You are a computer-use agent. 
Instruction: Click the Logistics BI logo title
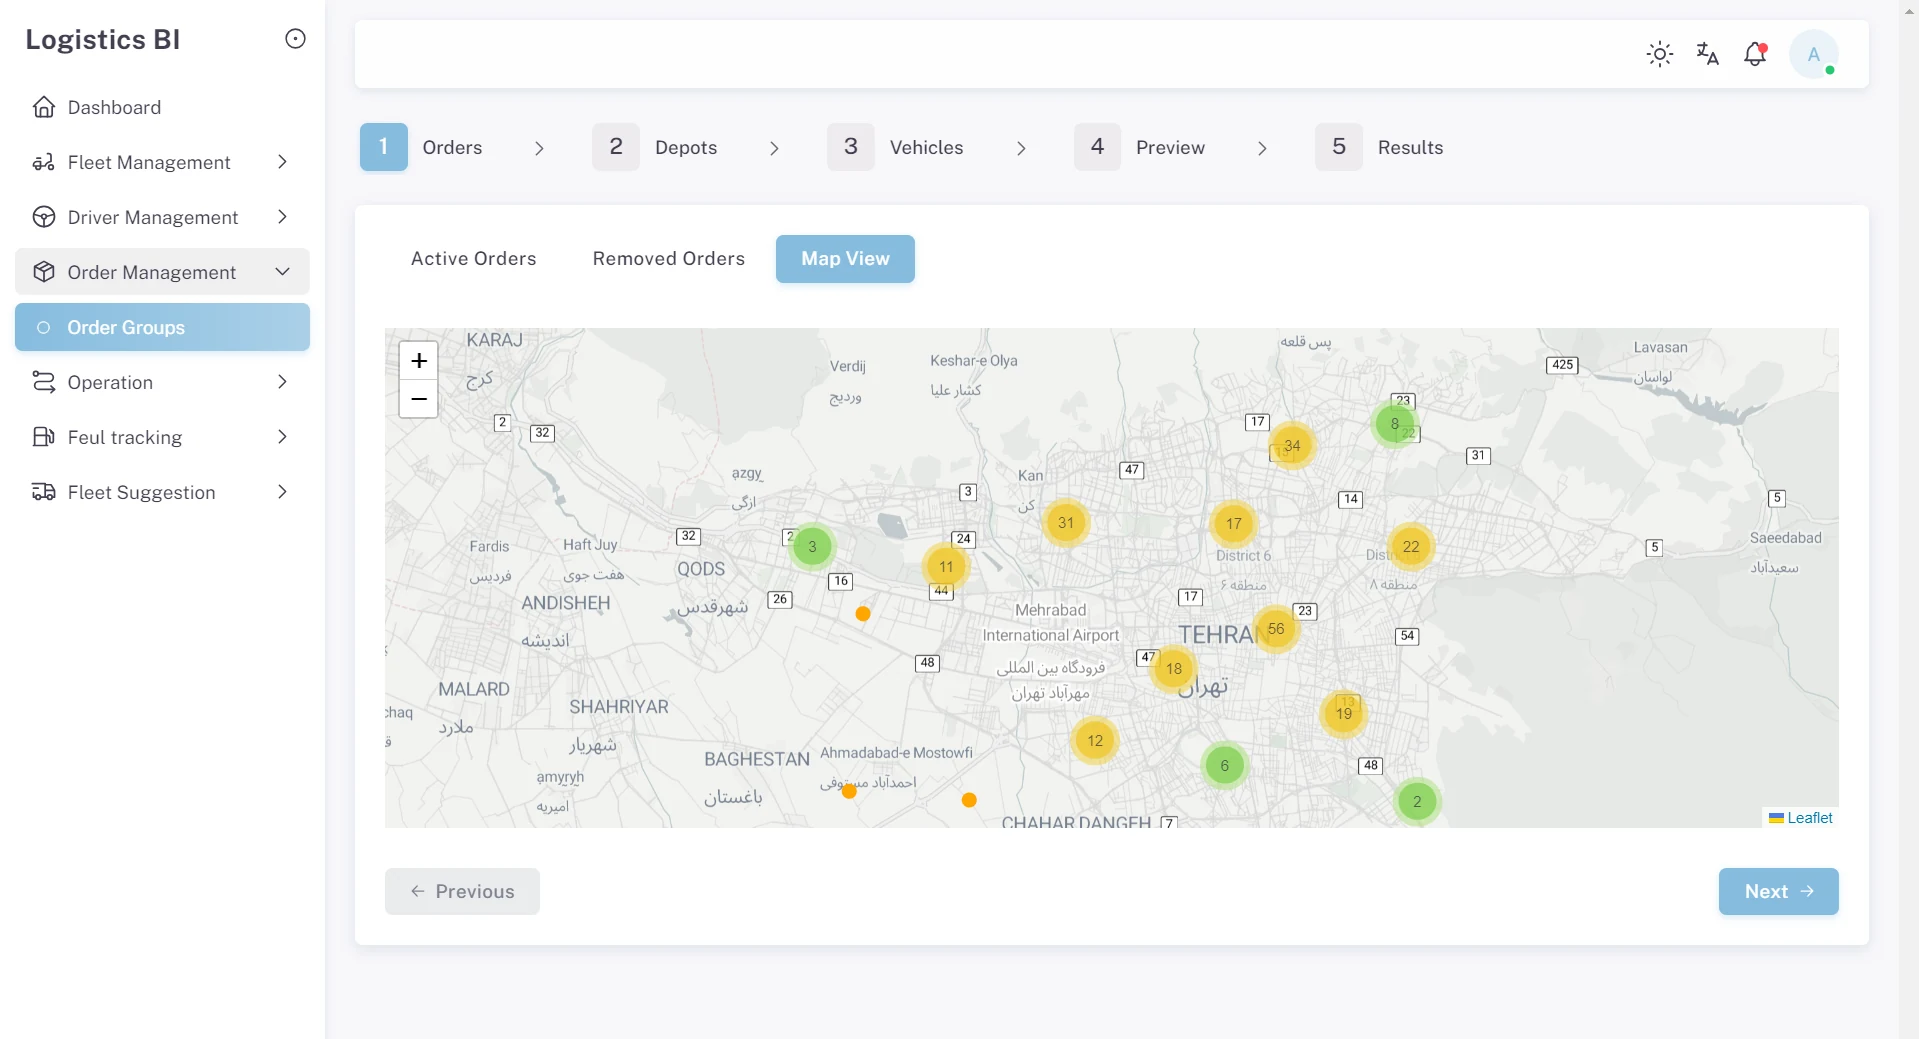tap(103, 40)
